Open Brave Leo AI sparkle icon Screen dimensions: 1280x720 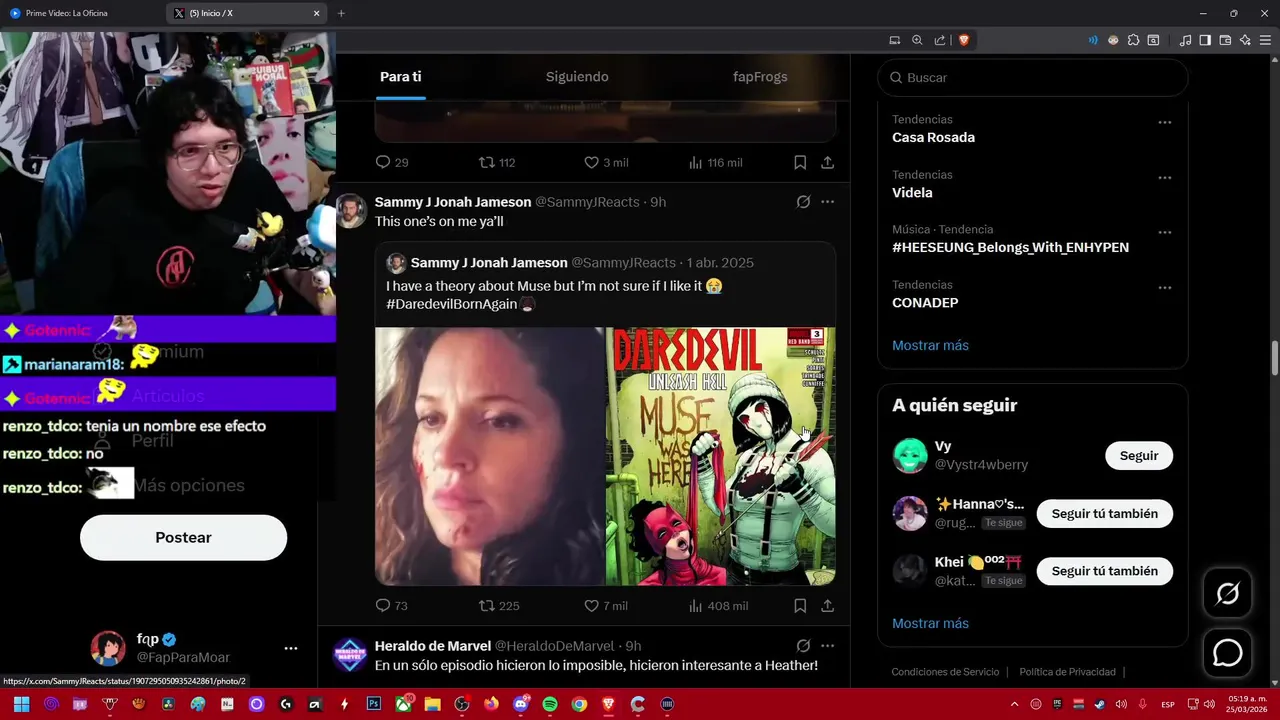click(x=1245, y=40)
